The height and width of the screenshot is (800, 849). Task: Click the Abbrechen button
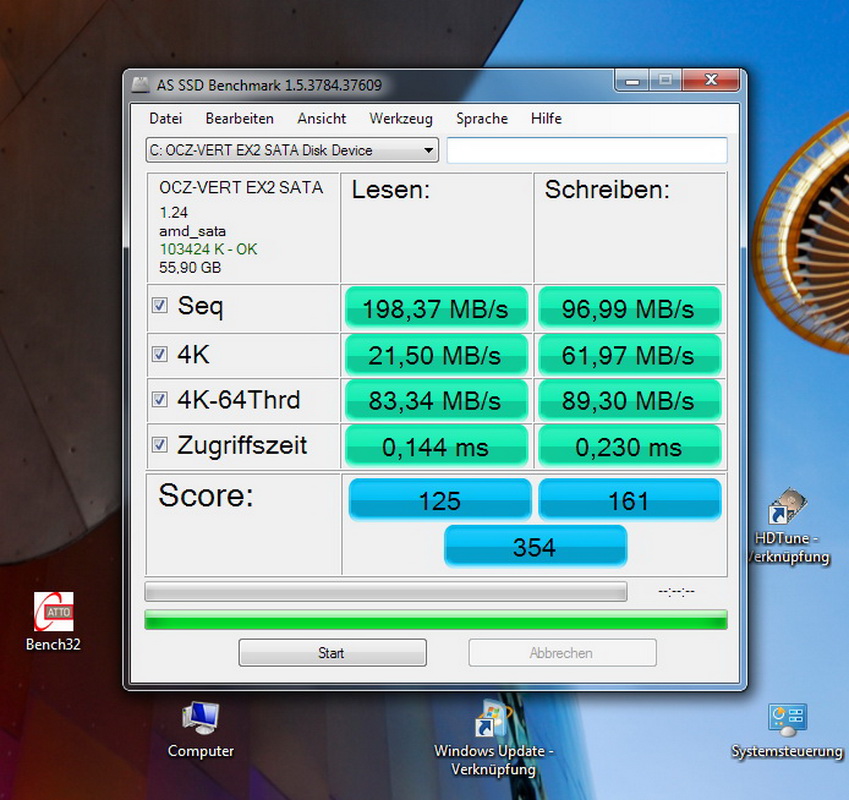(x=562, y=653)
